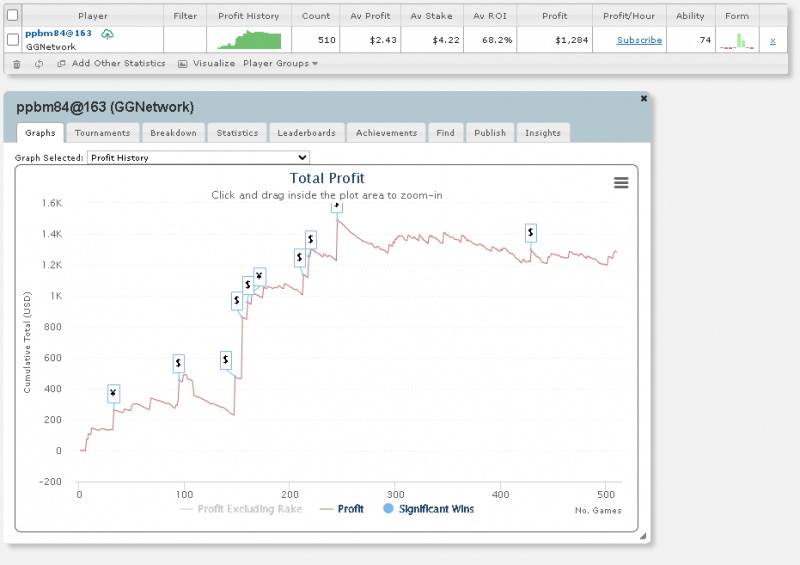Click the Form mini chart for ppbm84@163
800x565 pixels.
738,41
